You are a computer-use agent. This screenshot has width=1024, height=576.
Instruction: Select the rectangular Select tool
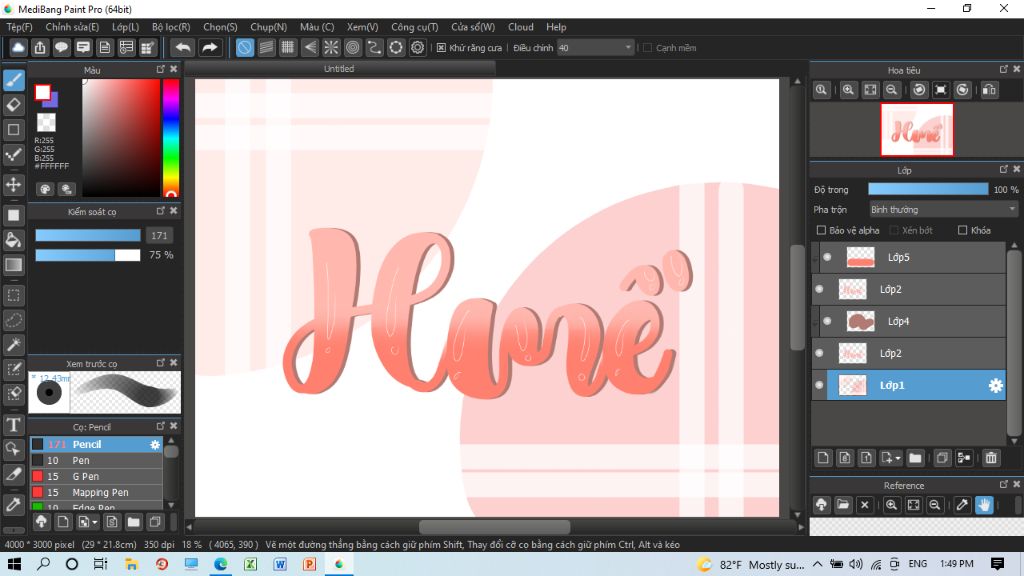14,295
